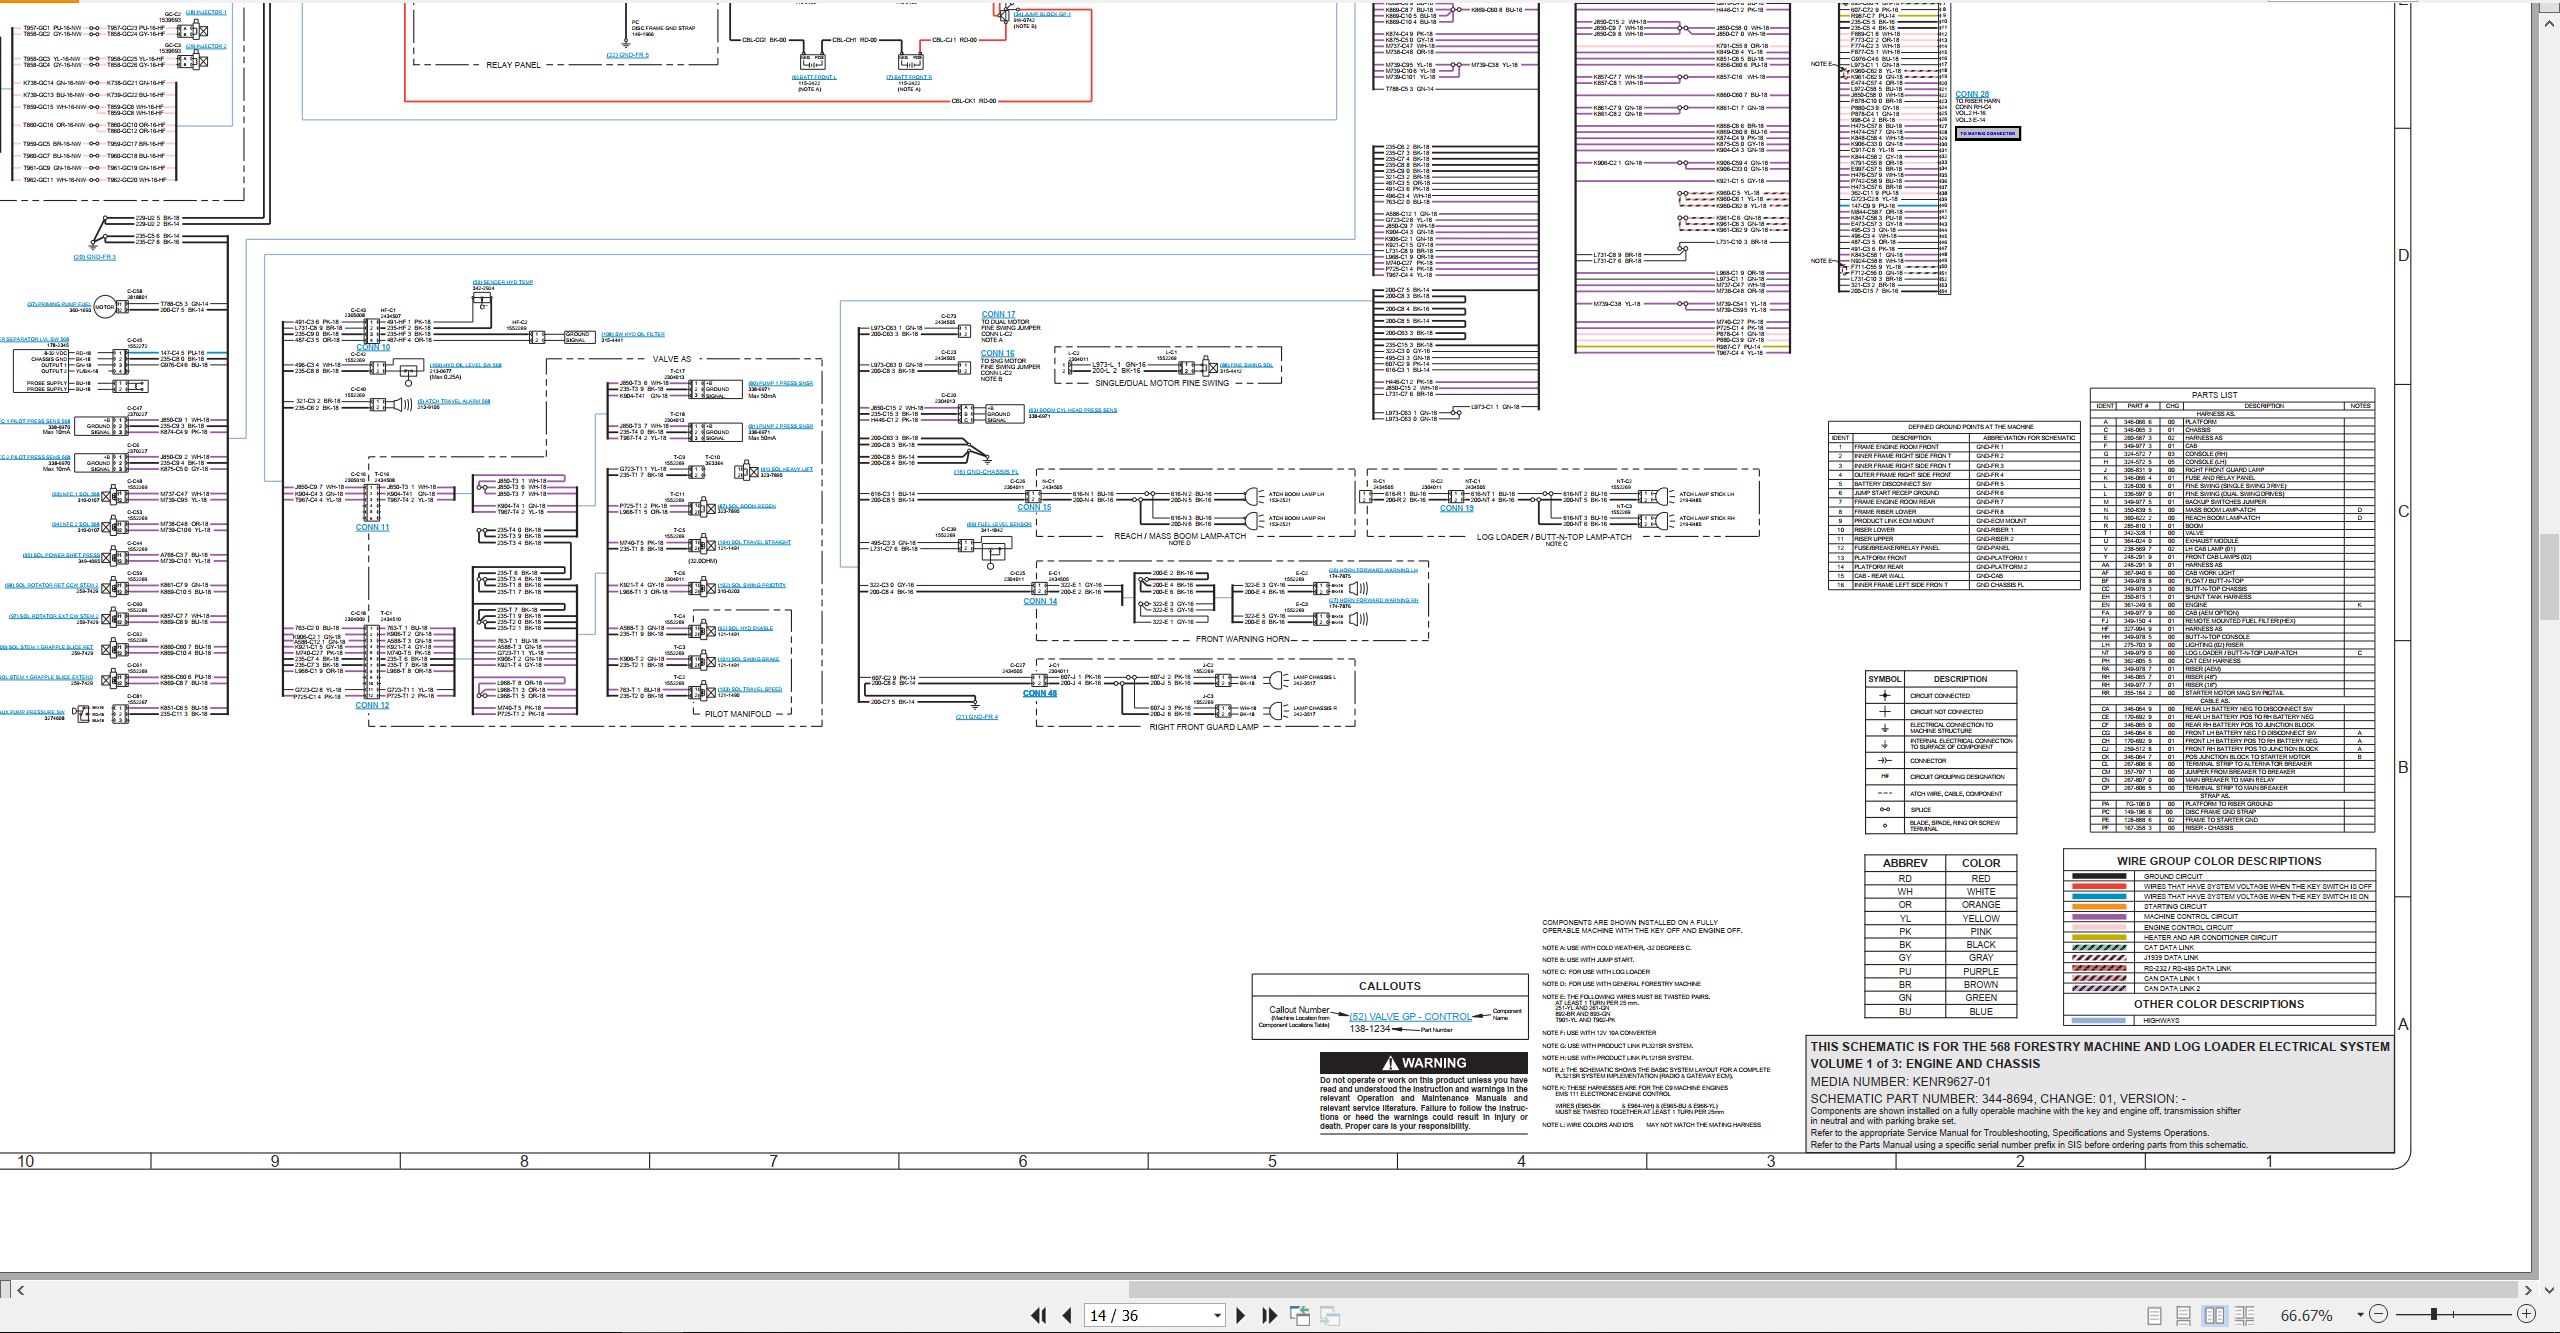Click the go to previous view icon
2560x1333 pixels.
pyautogui.click(x=1300, y=1315)
